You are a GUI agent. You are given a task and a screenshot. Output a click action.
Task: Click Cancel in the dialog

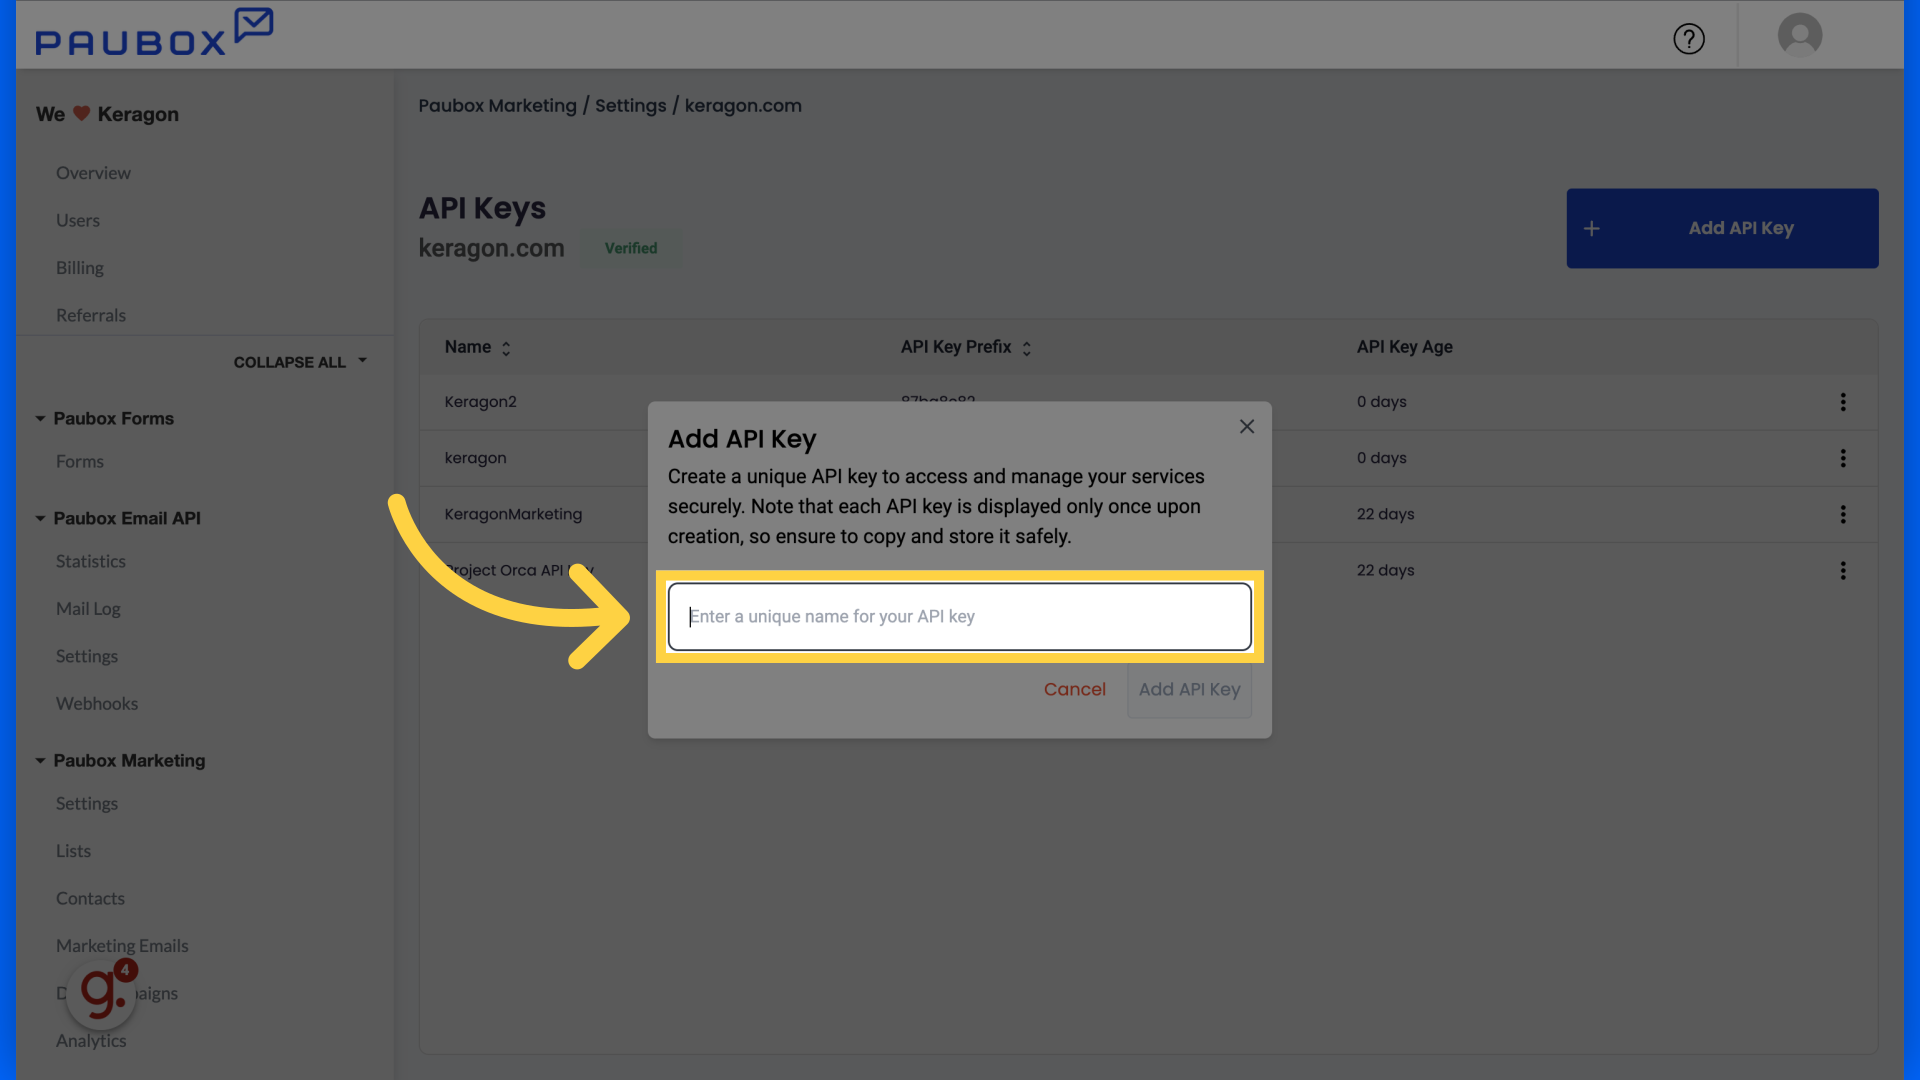click(x=1075, y=689)
